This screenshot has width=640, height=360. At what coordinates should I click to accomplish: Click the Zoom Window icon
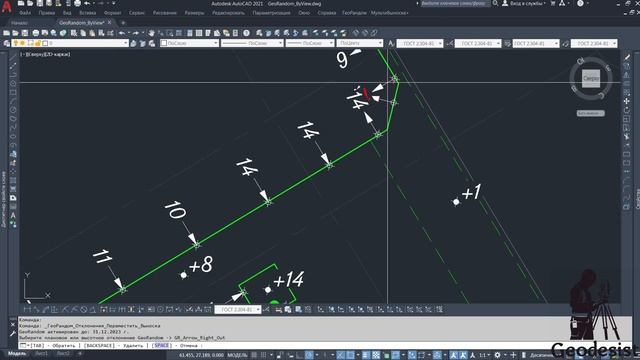(x=170, y=33)
